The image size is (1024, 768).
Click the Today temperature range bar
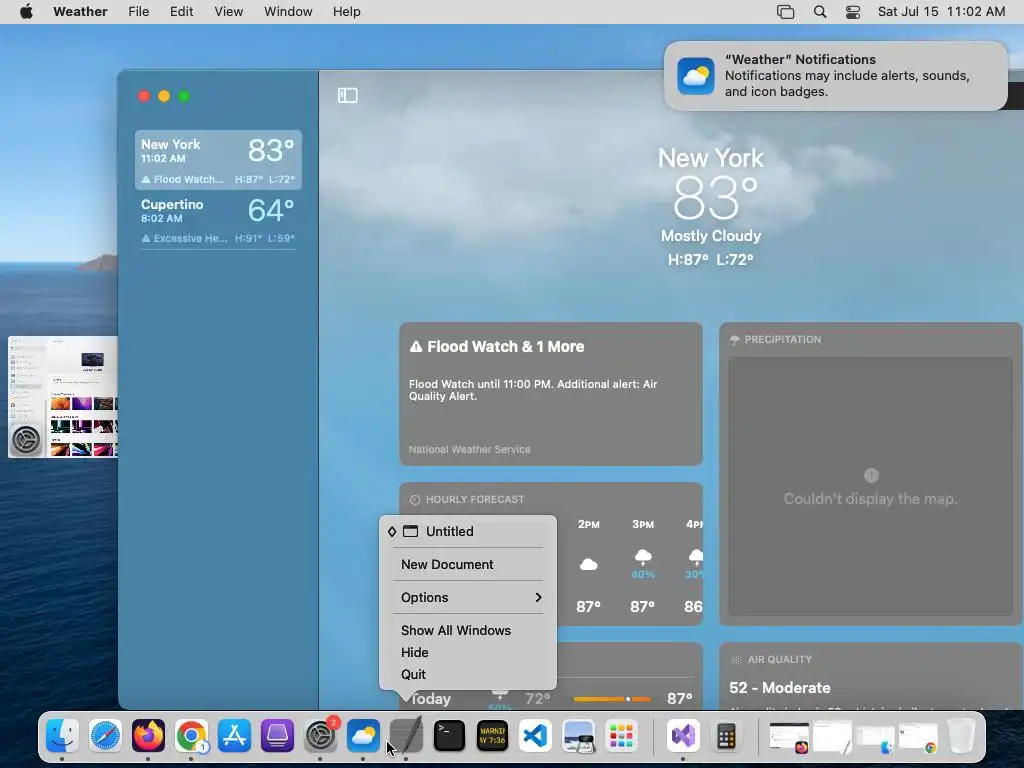pyautogui.click(x=612, y=699)
